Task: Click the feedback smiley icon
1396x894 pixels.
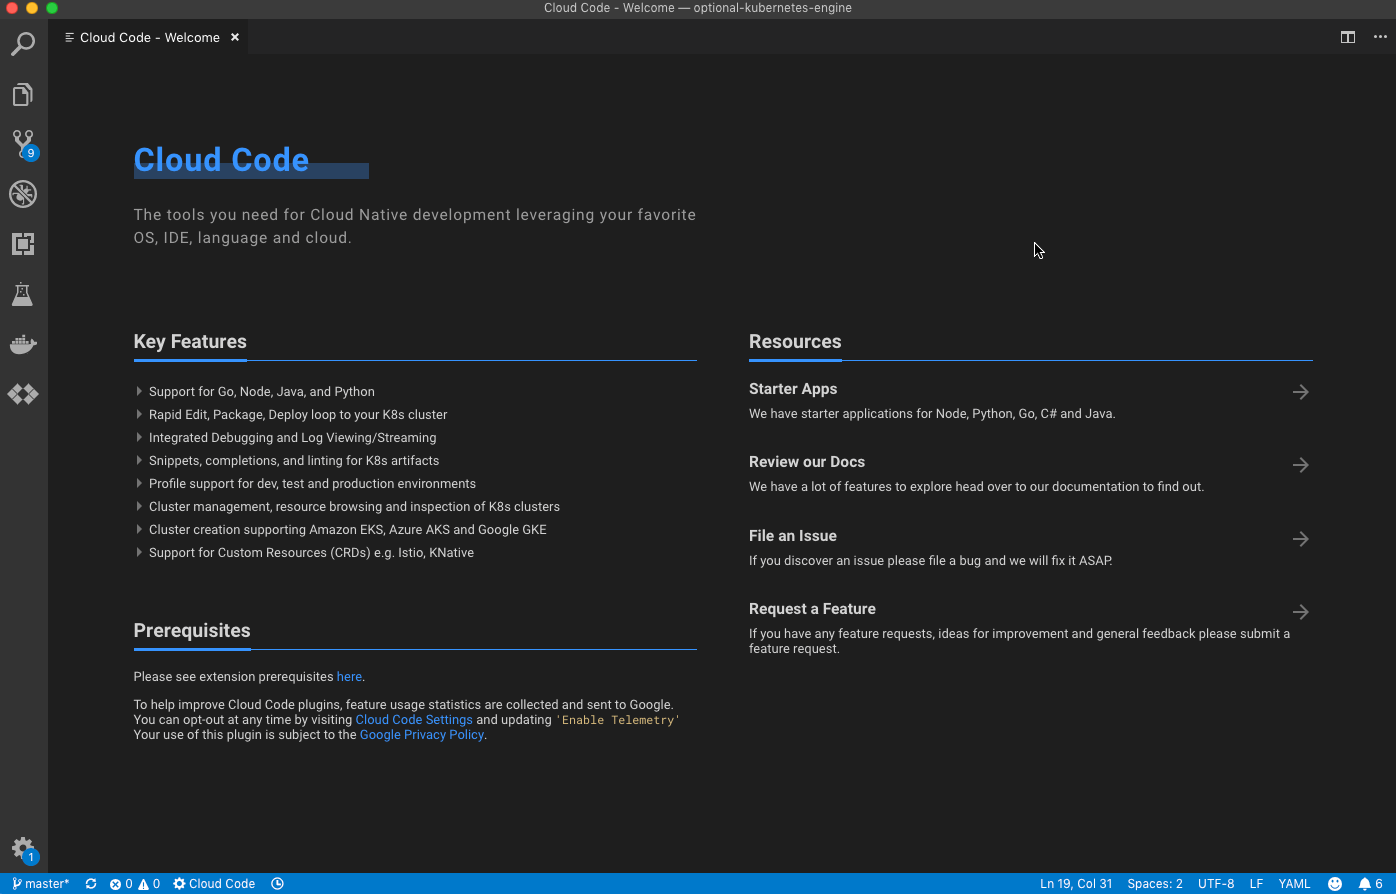Action: click(1335, 884)
